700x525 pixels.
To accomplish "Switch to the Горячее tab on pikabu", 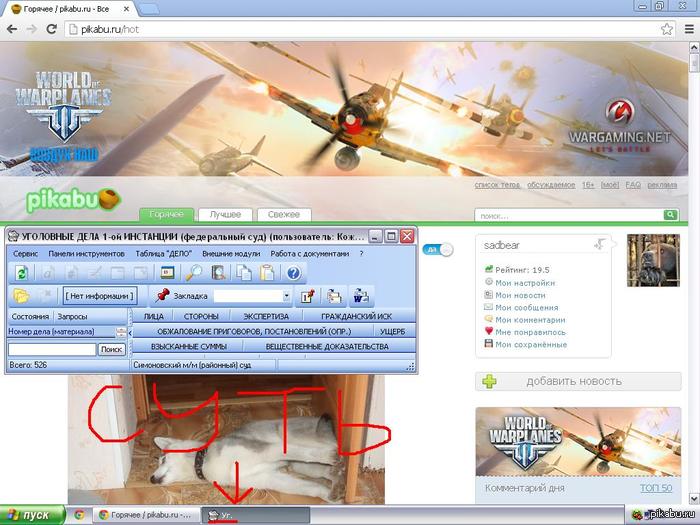I will click(167, 214).
